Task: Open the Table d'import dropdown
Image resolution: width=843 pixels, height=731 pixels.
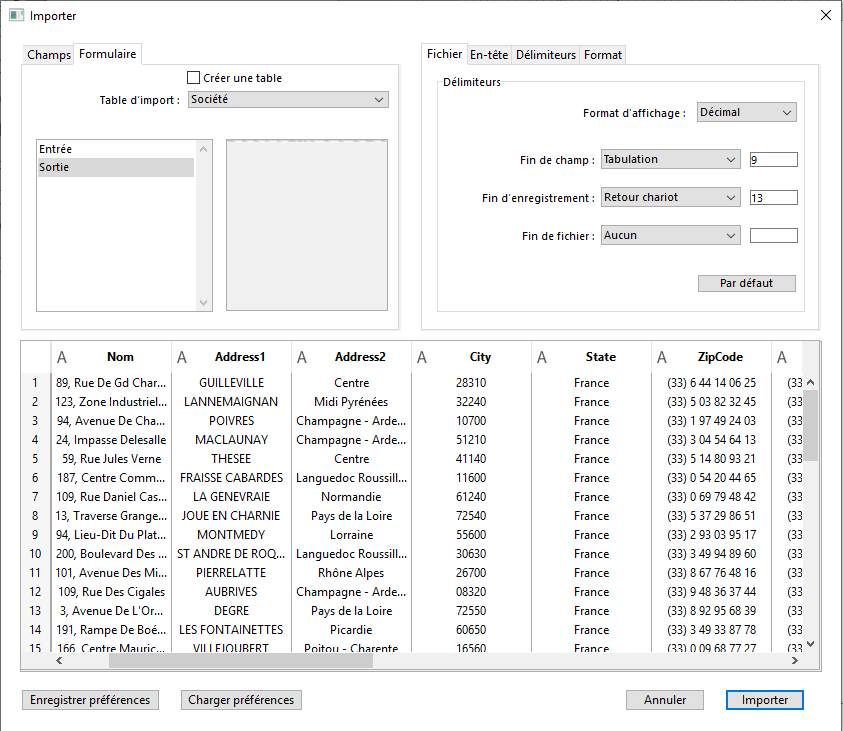Action: 287,100
